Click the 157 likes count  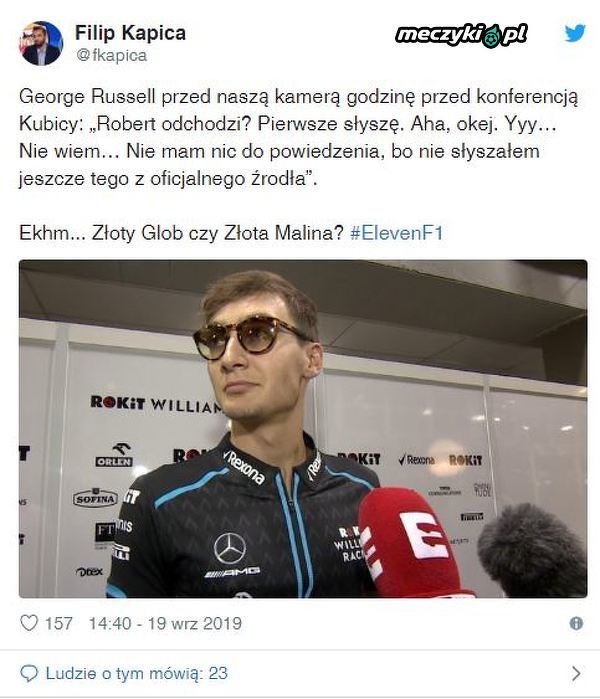coord(58,623)
